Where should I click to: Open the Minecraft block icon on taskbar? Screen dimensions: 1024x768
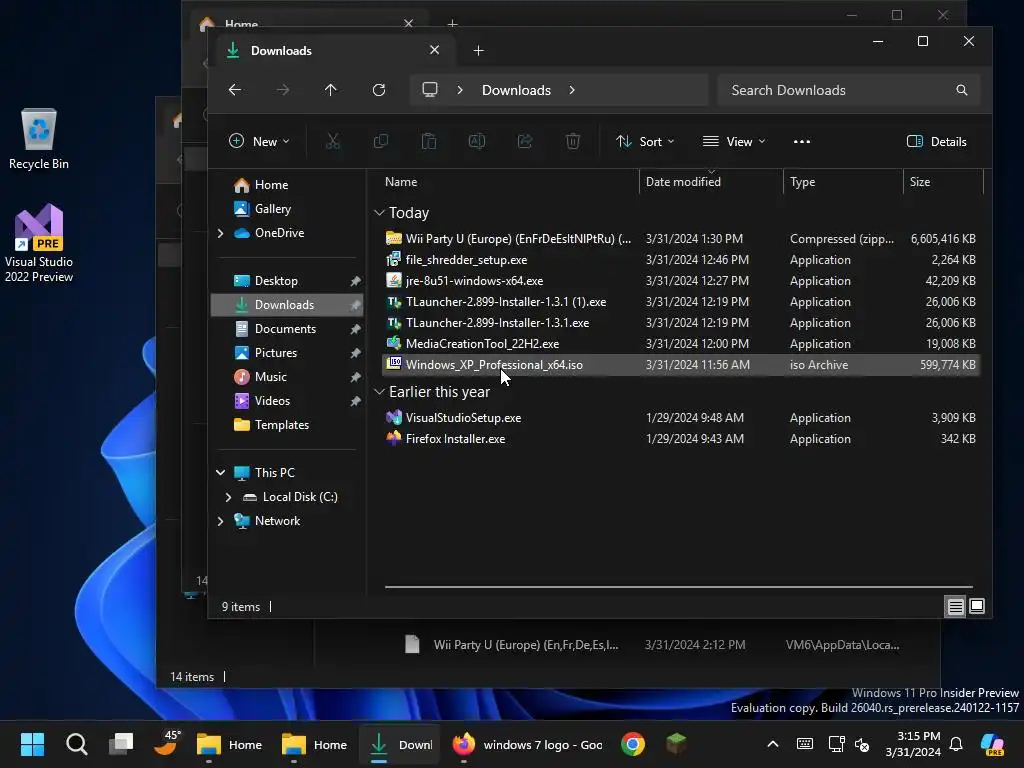[676, 744]
